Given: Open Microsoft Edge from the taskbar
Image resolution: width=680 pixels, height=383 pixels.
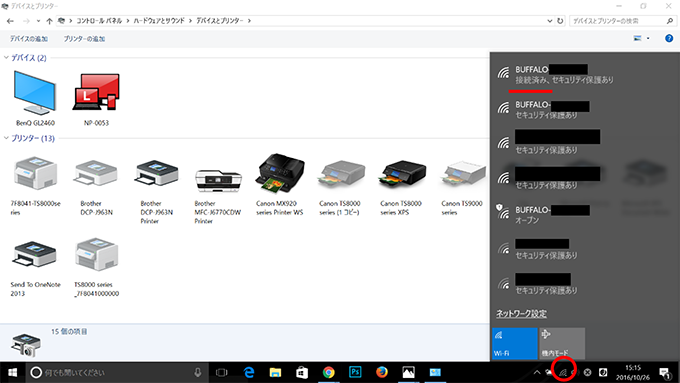Looking at the screenshot, I should pos(249,372).
